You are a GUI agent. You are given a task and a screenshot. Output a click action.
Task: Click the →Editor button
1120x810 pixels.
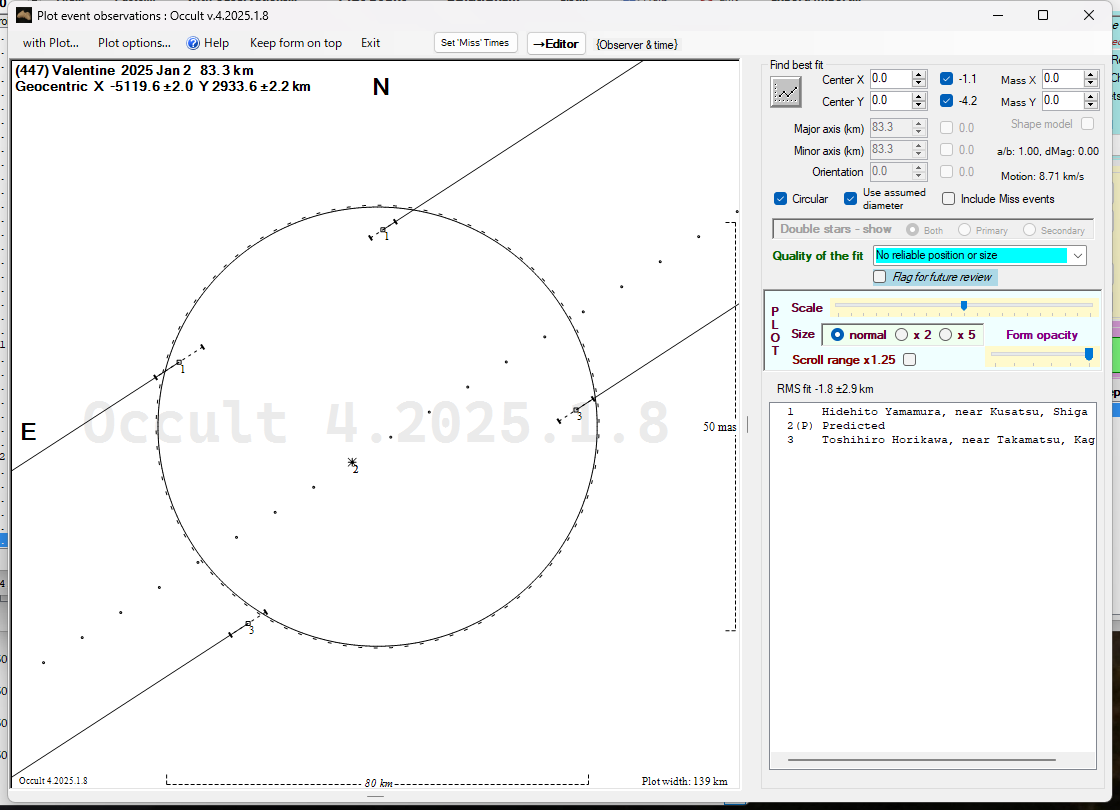(555, 43)
